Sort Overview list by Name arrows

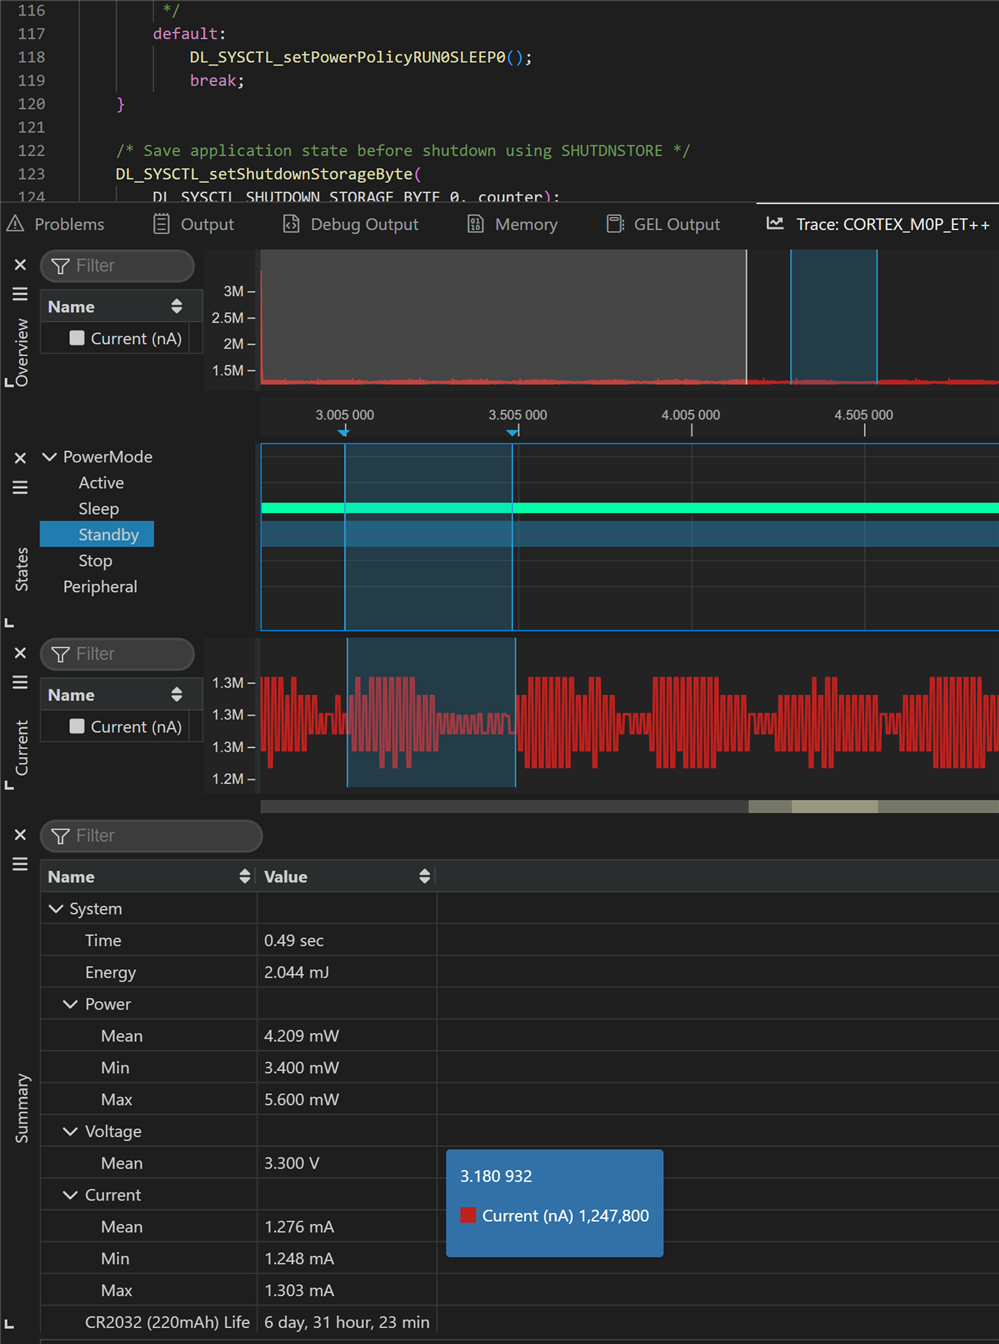177,306
